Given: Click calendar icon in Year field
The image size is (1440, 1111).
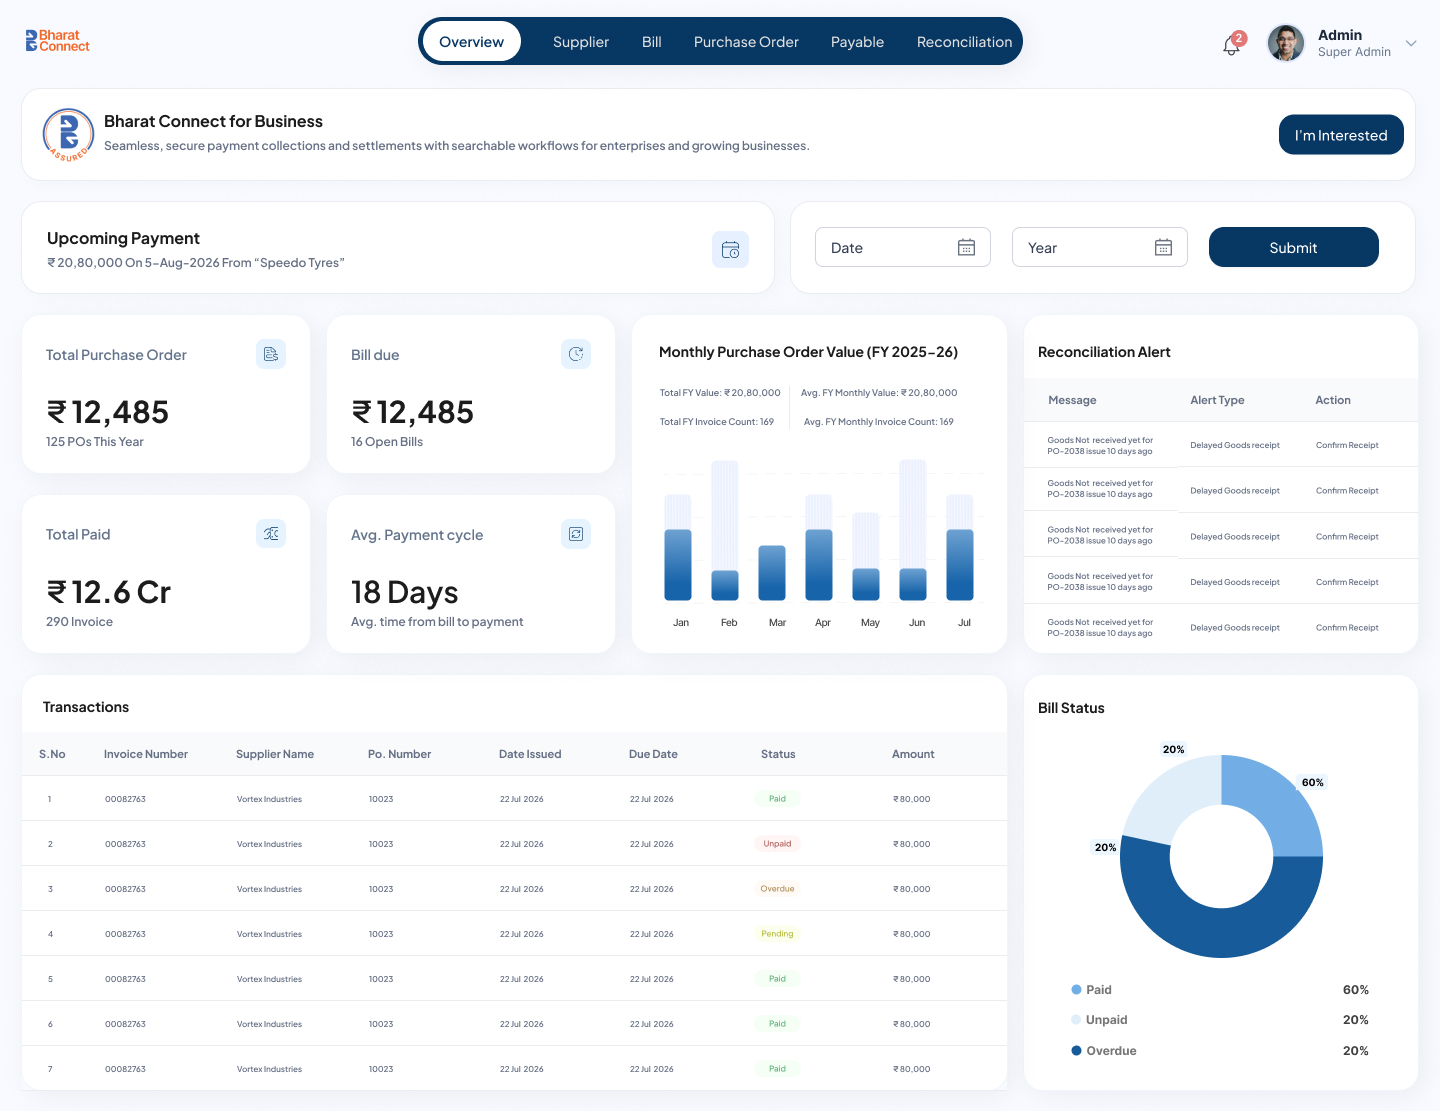Looking at the screenshot, I should [x=1163, y=247].
